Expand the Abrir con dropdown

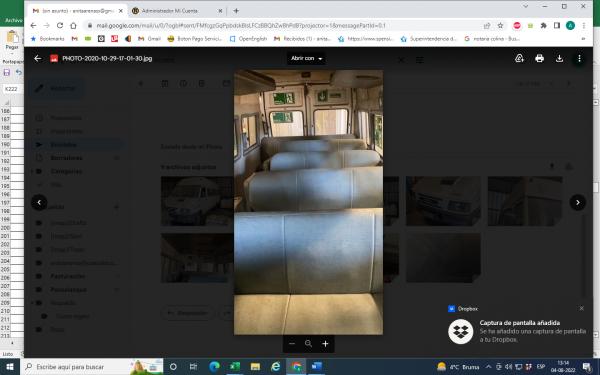307,58
